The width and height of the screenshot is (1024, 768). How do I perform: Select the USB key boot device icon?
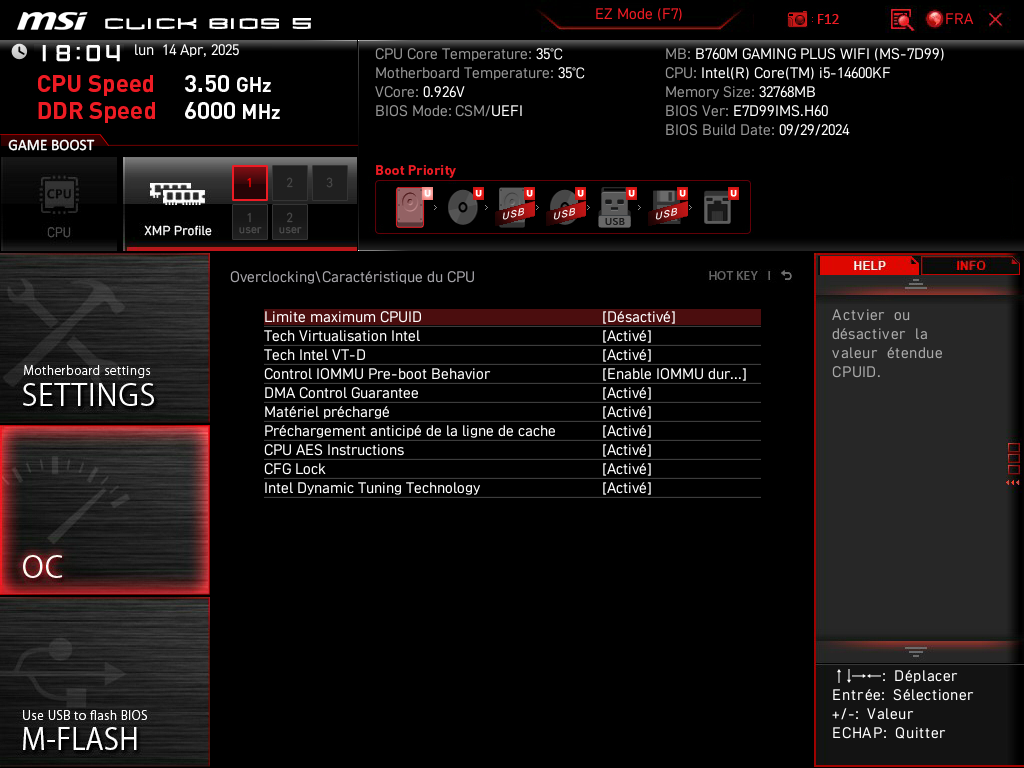615,207
